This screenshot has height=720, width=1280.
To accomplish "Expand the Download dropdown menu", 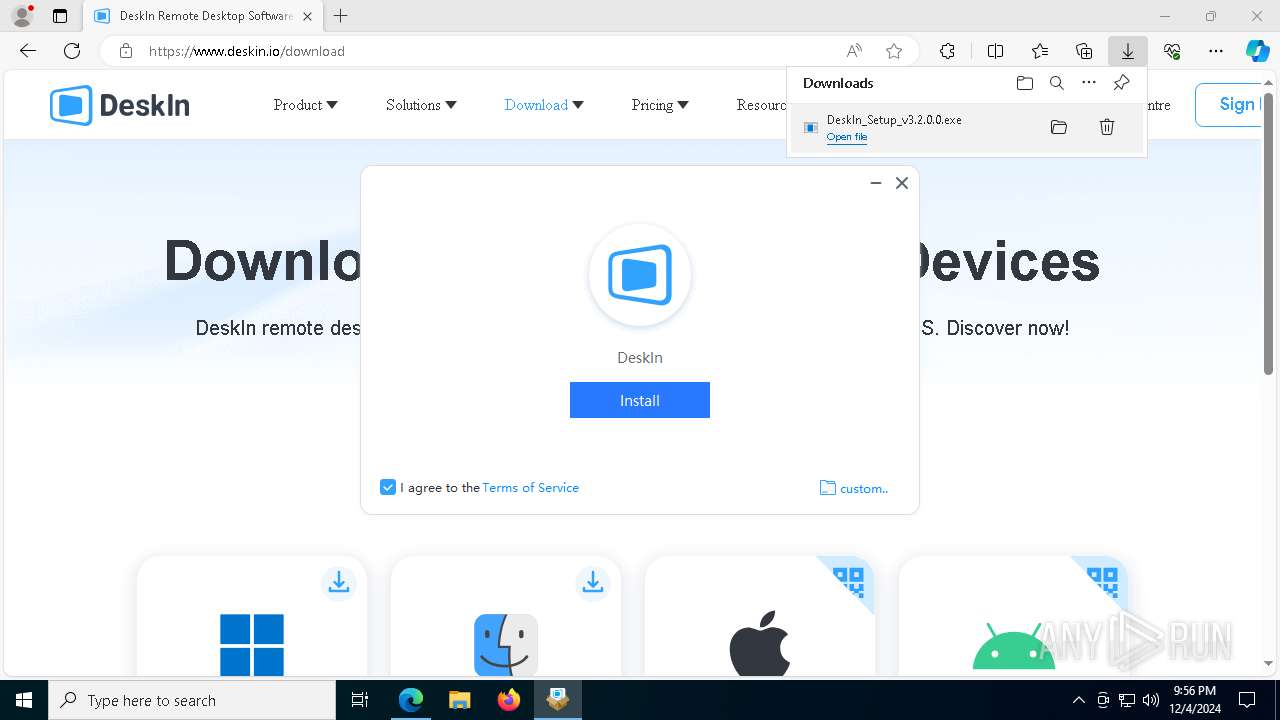I will point(544,105).
